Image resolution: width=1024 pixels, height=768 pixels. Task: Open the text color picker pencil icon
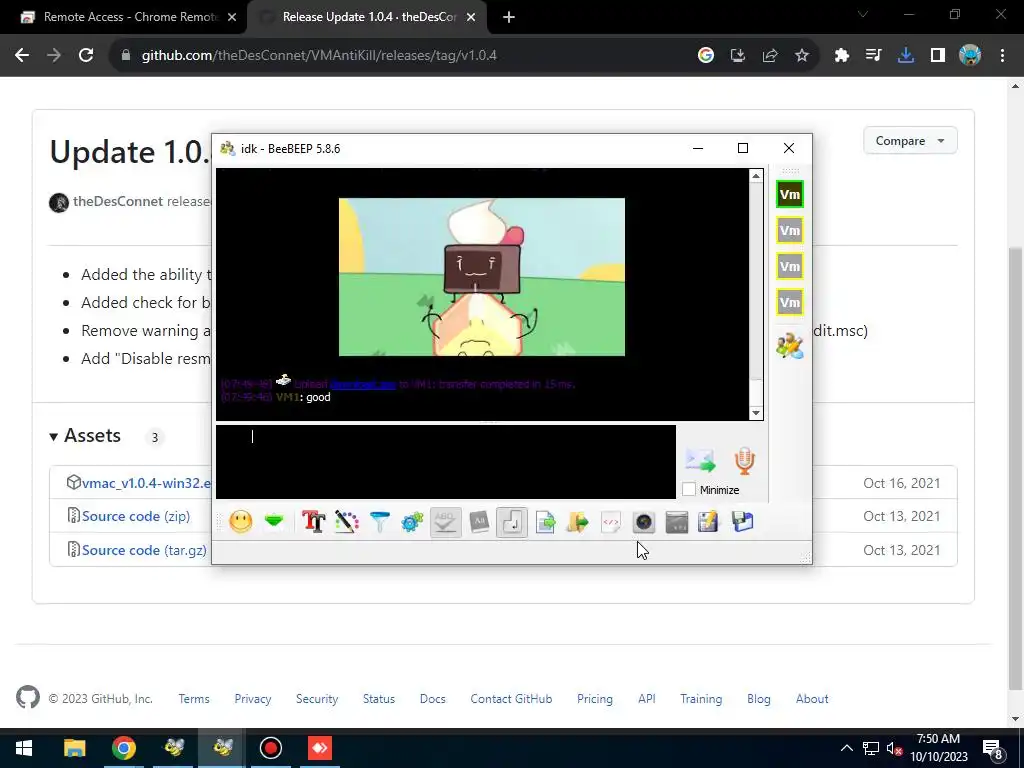[x=347, y=522]
